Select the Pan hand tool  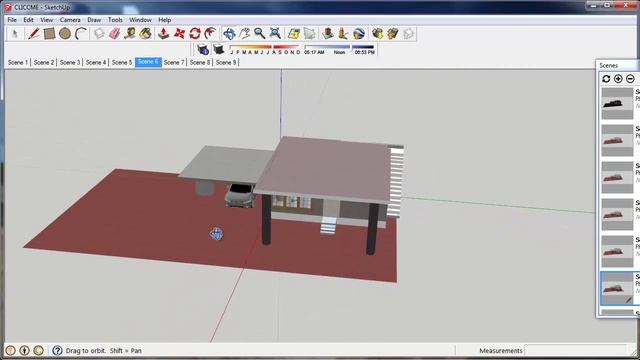pyautogui.click(x=244, y=34)
